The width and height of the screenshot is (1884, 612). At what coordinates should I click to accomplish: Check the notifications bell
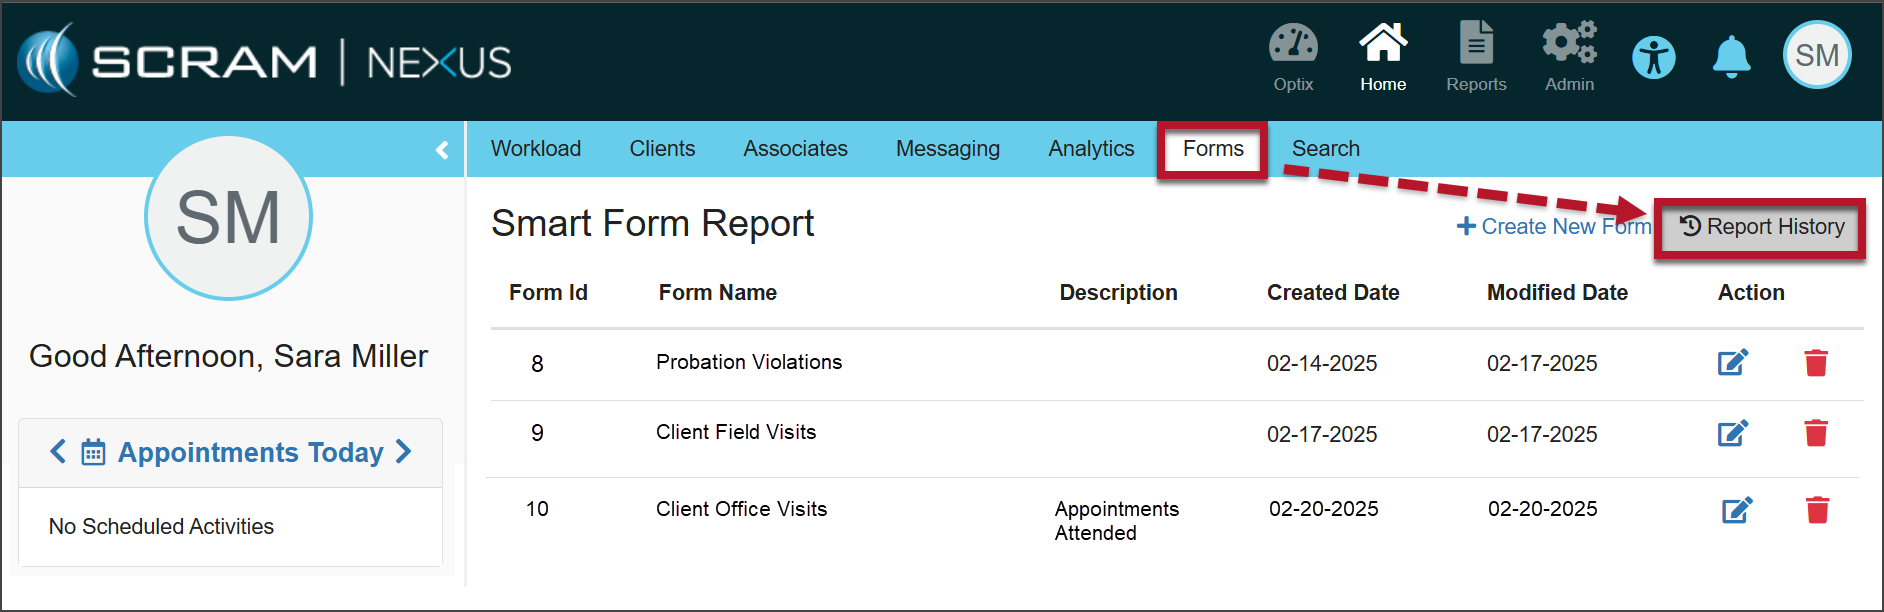click(1731, 57)
